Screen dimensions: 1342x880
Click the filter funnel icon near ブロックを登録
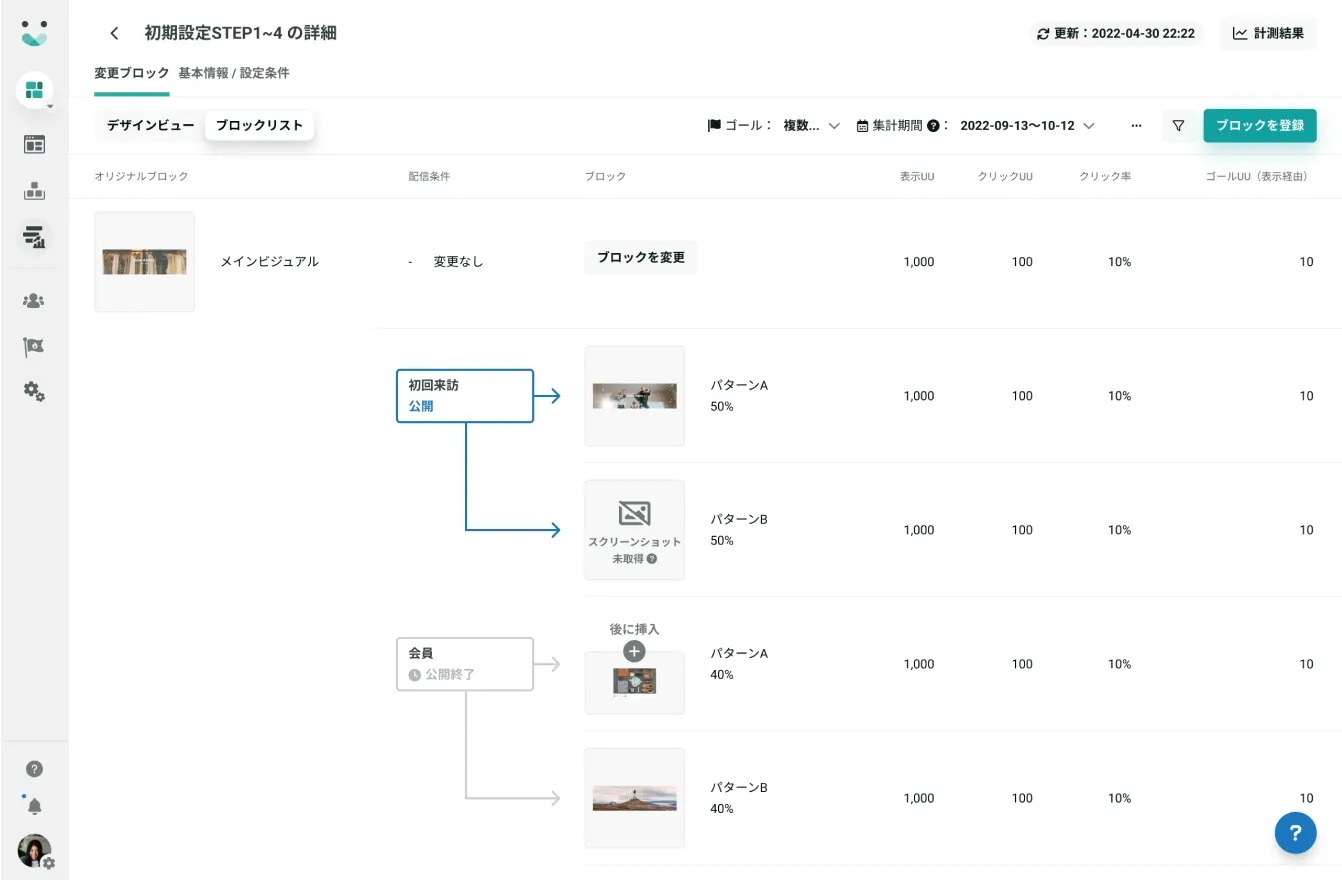pos(1178,125)
